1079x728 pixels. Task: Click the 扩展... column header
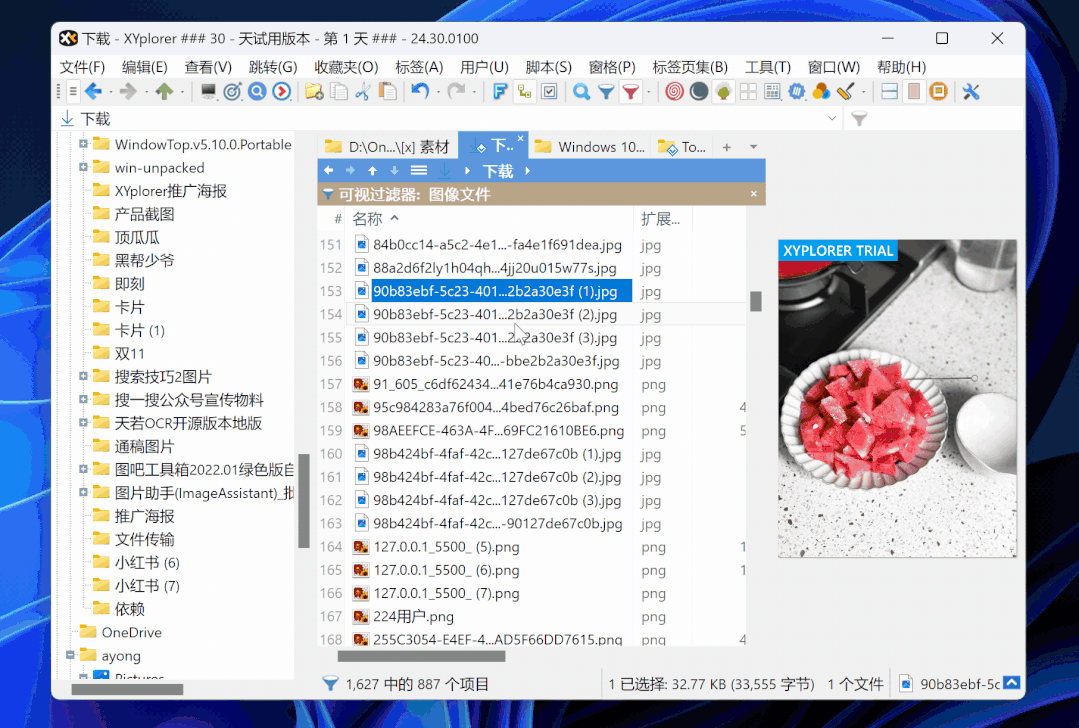[x=661, y=219]
